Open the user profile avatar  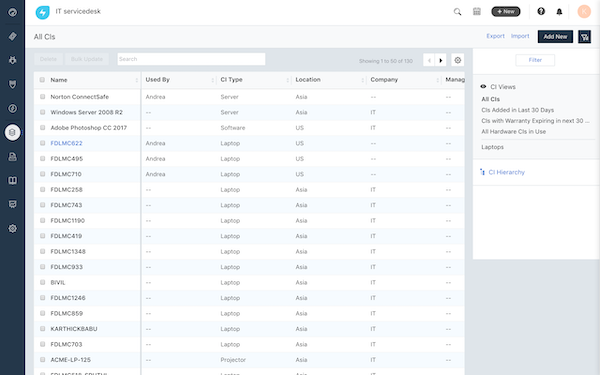(584, 11)
